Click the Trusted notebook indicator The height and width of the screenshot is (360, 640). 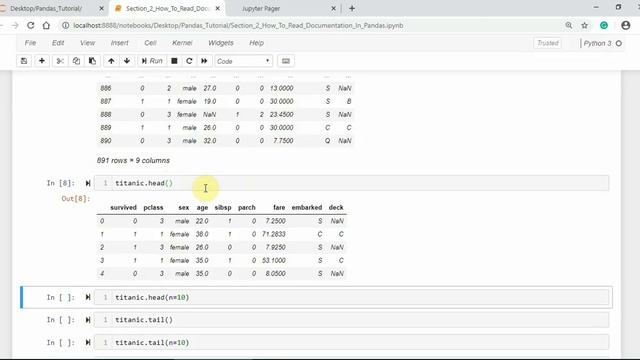(548, 43)
